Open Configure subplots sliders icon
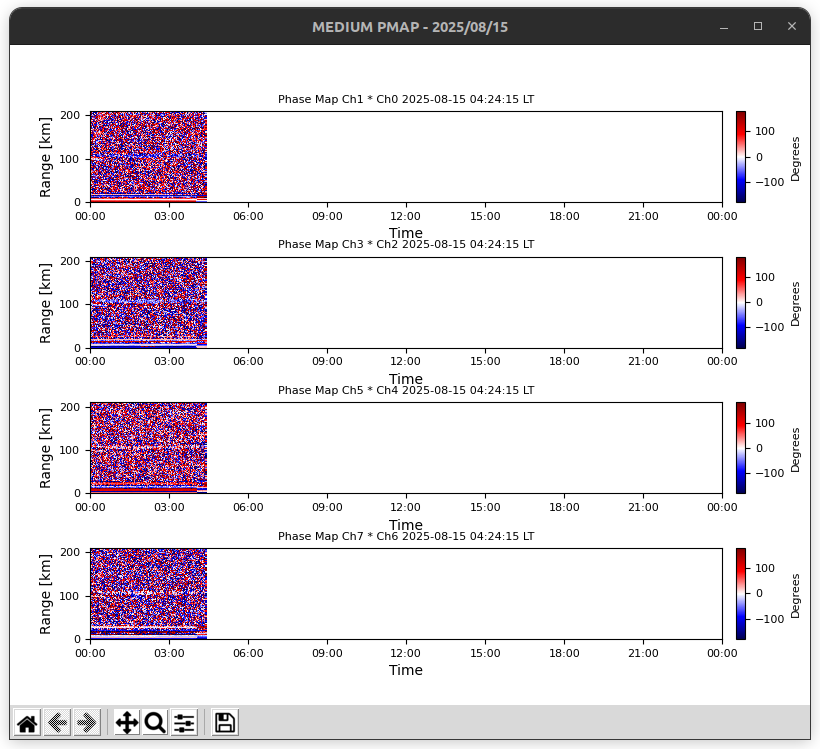Screen dimensions: 820x749 click(x=184, y=723)
